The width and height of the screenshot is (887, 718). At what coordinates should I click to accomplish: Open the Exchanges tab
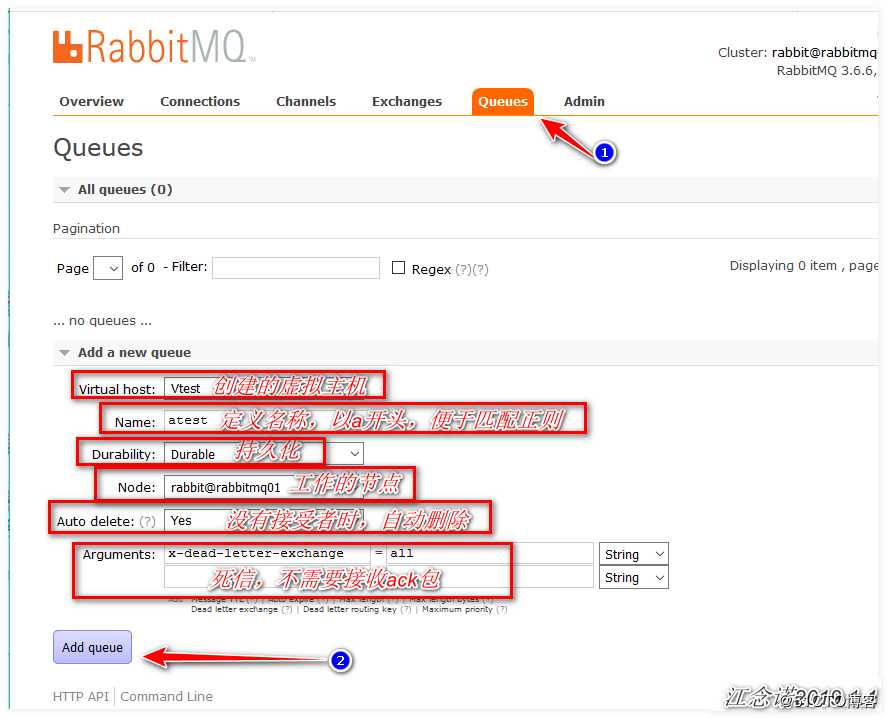click(407, 101)
